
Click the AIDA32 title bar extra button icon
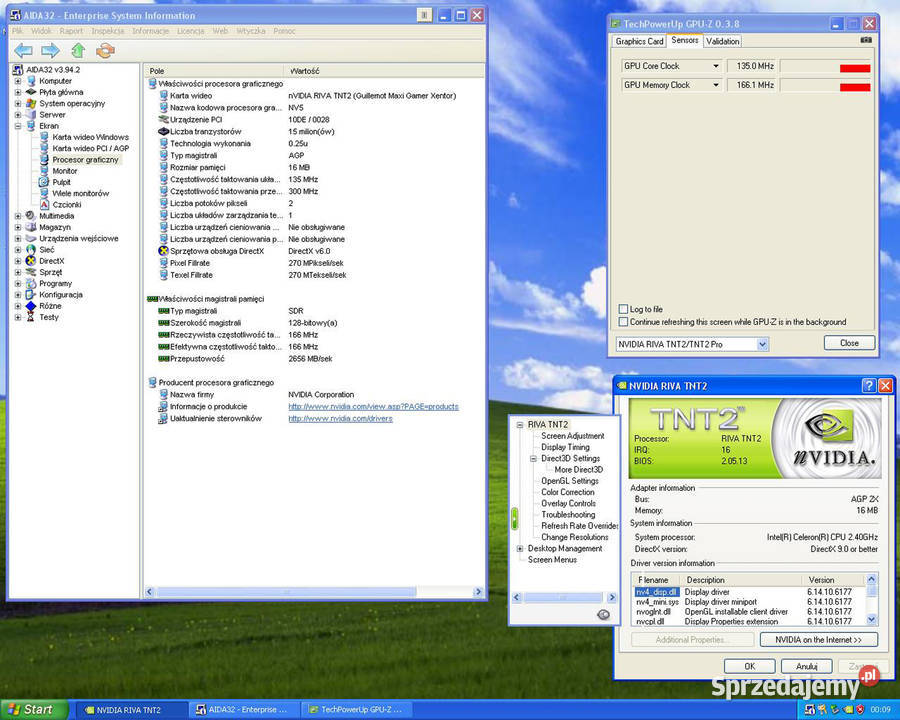tap(424, 16)
